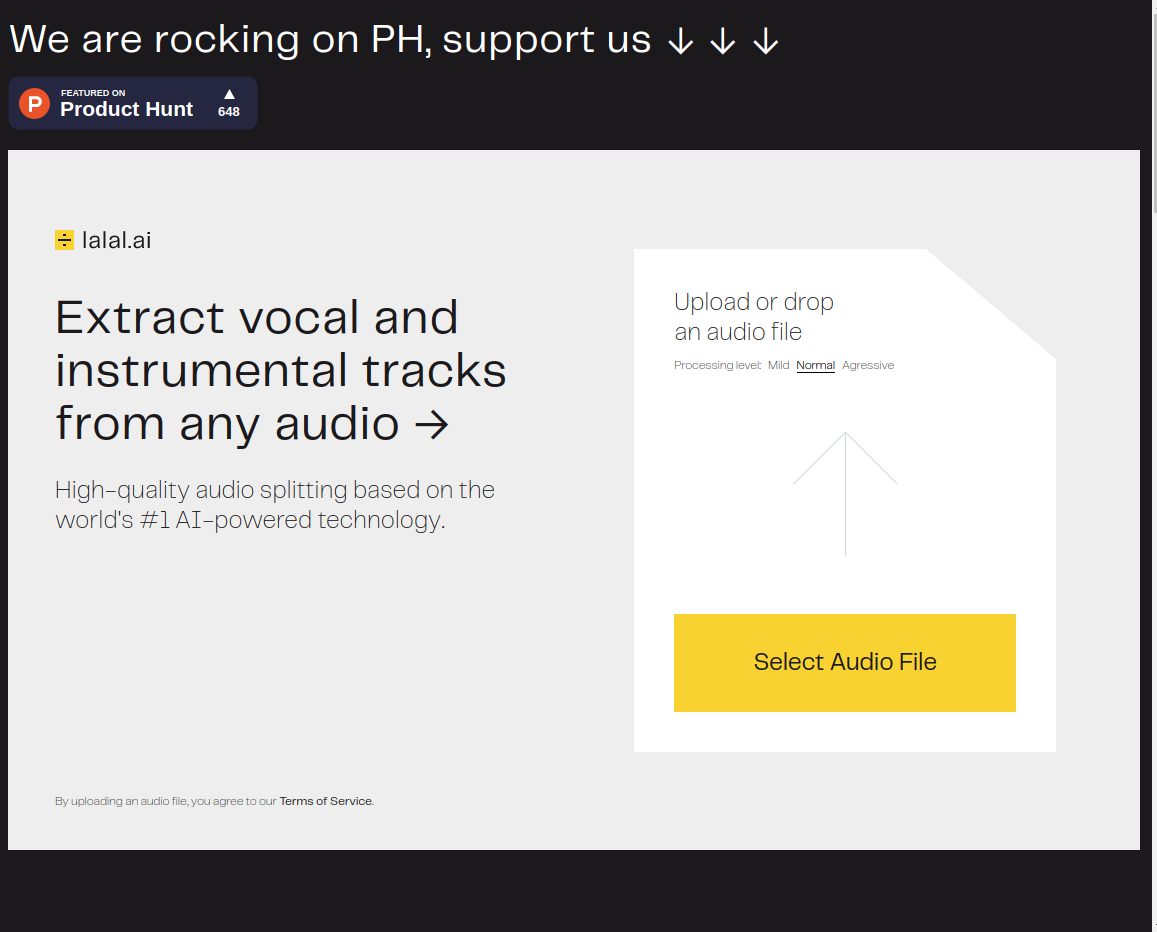This screenshot has width=1157, height=932.
Task: Click the Select Audio File button
Action: (x=845, y=663)
